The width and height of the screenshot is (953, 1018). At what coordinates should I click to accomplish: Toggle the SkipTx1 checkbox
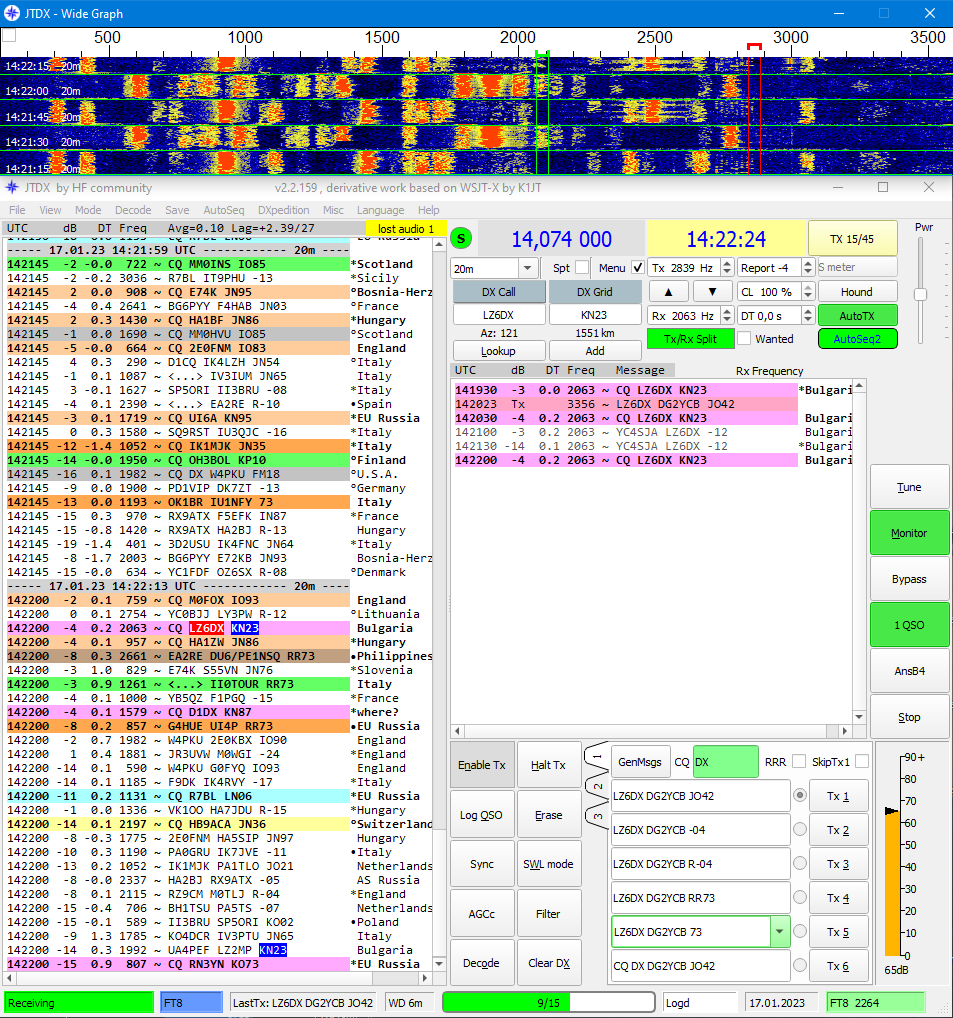861,762
